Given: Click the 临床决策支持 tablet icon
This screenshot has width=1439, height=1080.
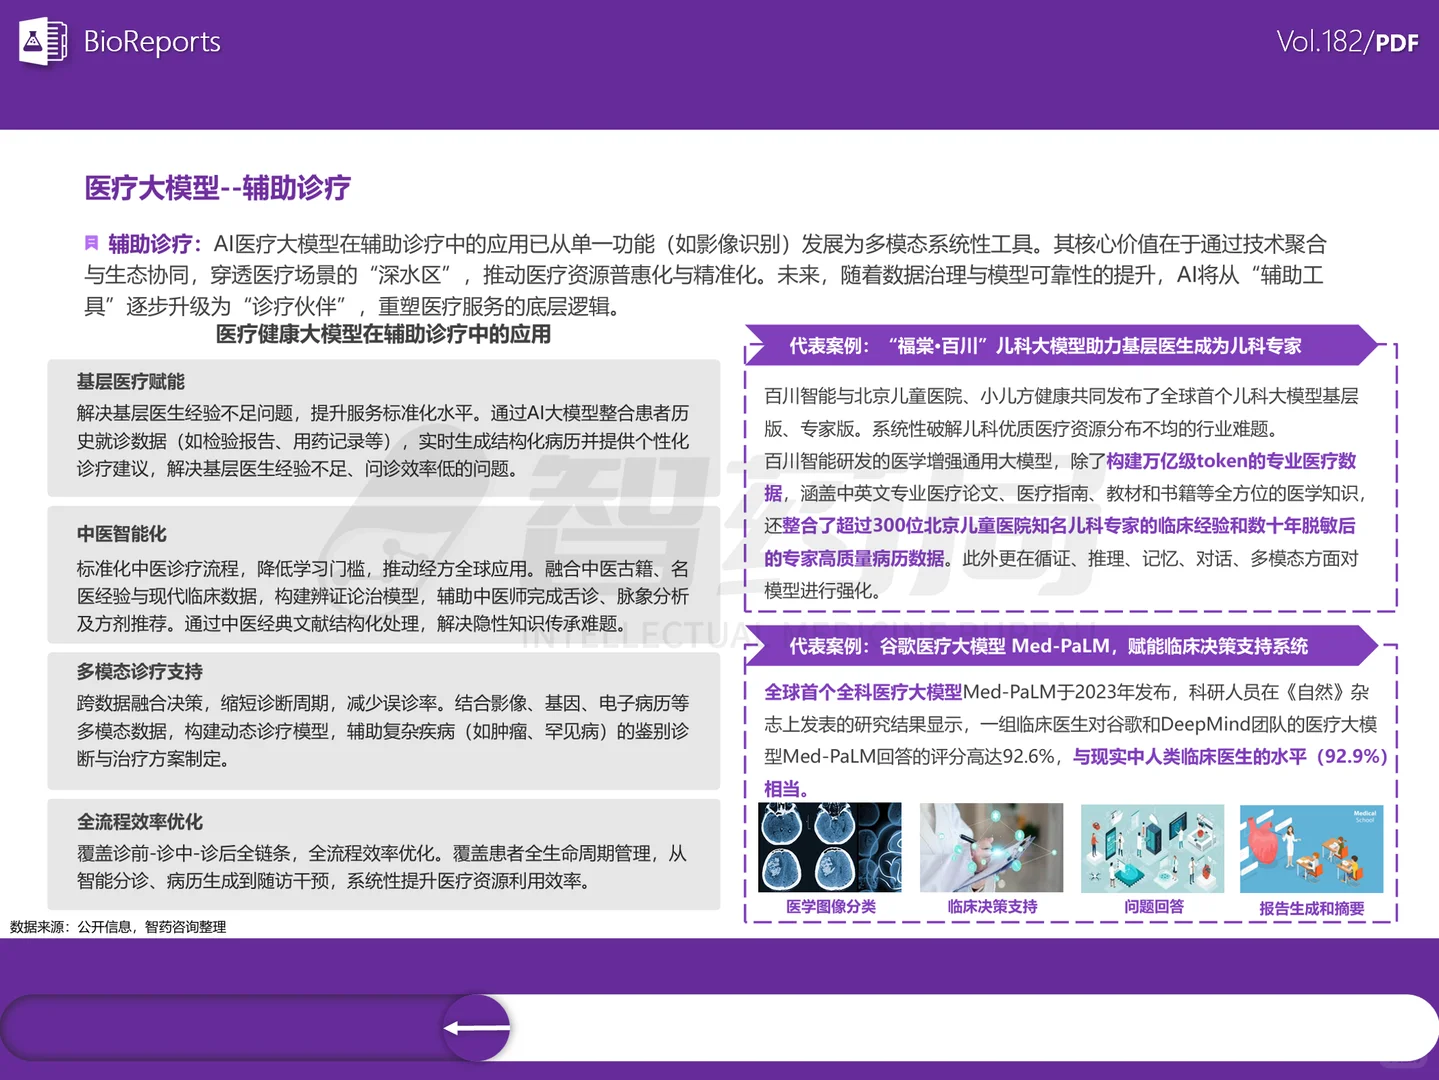Looking at the screenshot, I should tap(990, 846).
